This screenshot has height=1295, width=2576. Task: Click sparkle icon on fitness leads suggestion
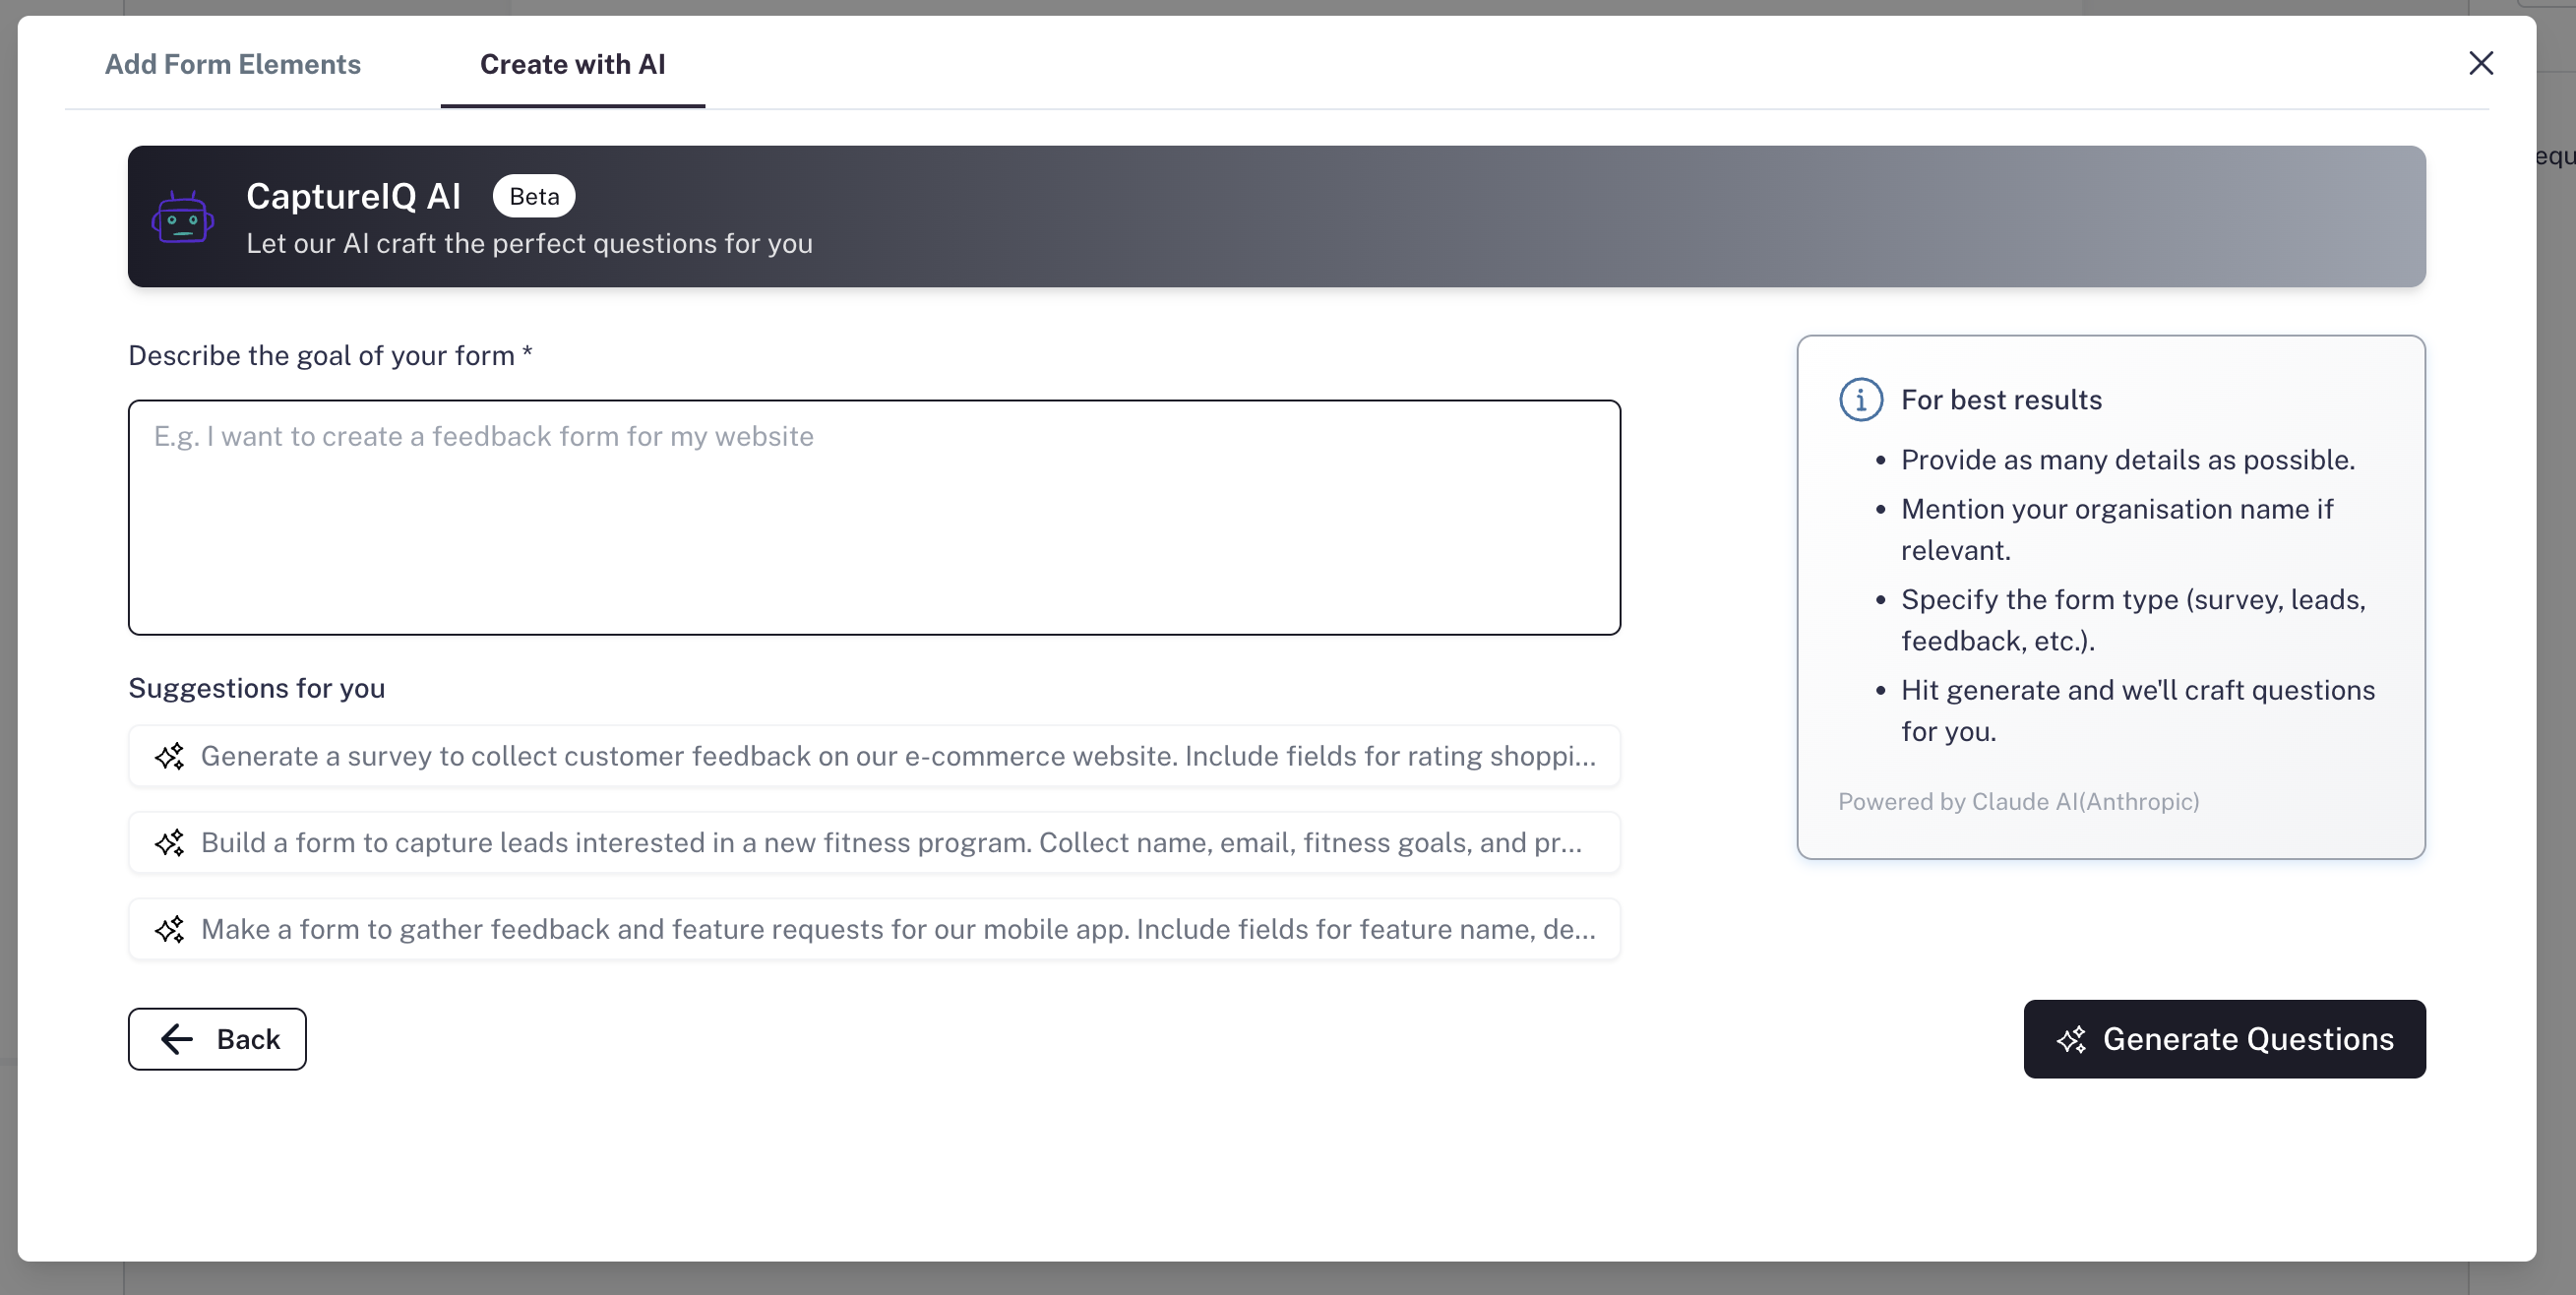click(x=169, y=843)
